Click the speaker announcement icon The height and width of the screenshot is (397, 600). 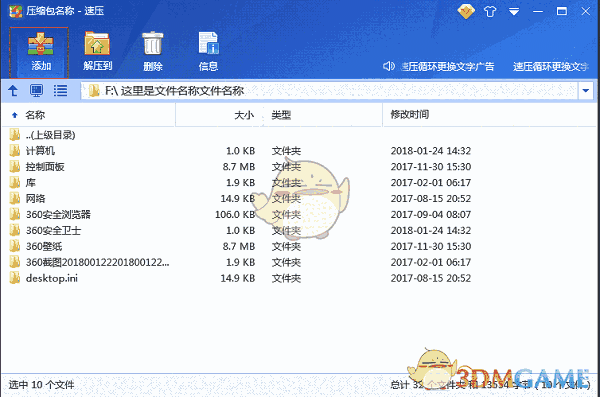388,66
